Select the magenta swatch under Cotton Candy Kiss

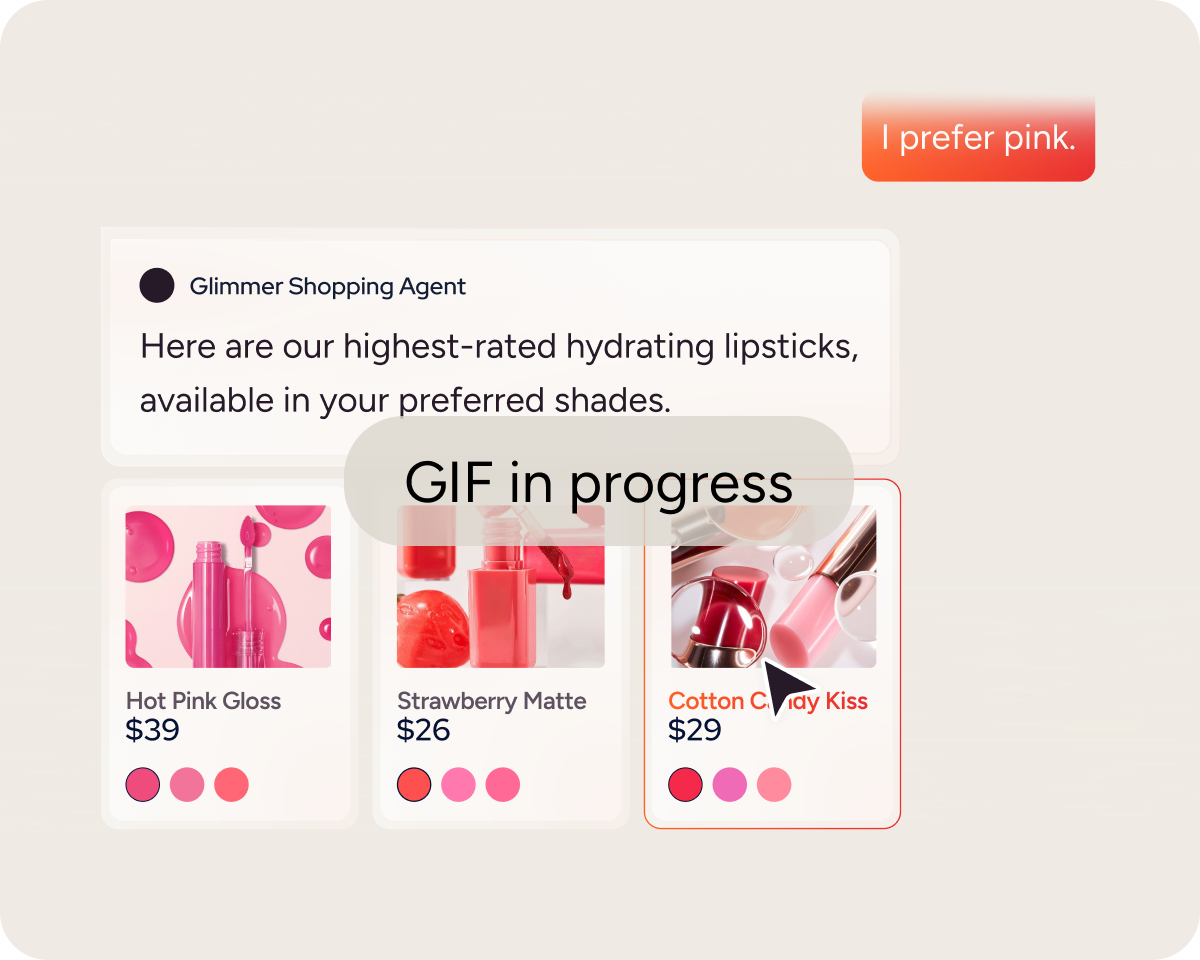[x=730, y=785]
